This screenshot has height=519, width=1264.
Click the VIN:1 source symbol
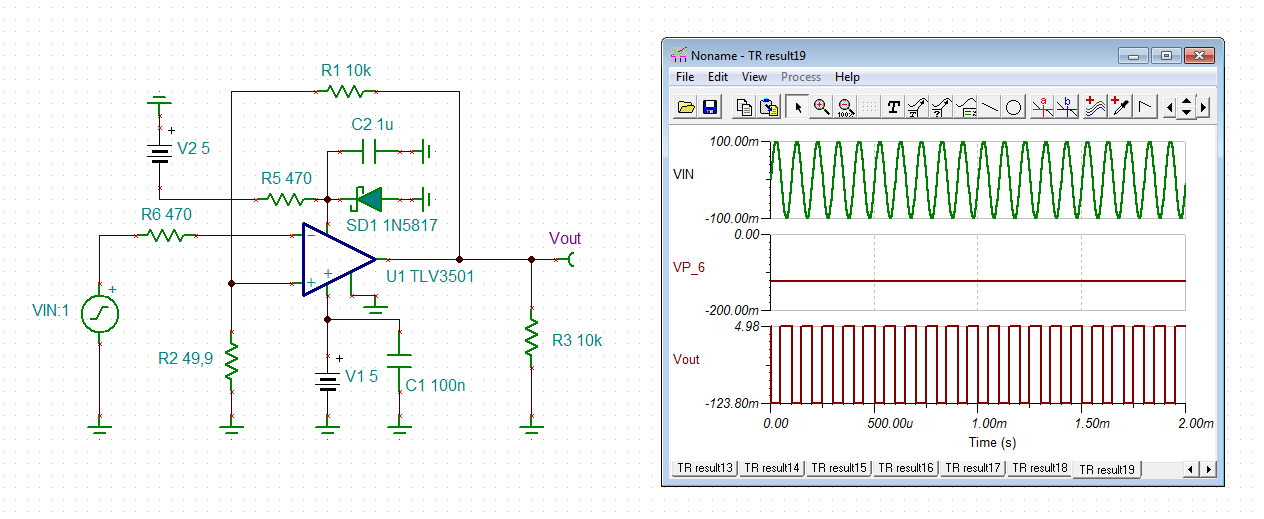(x=100, y=314)
